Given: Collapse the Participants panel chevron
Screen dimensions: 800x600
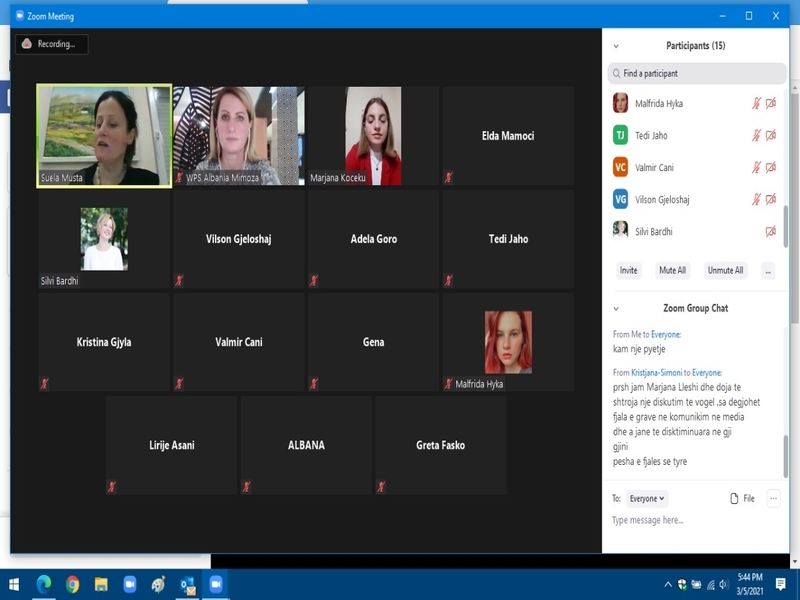Looking at the screenshot, I should (616, 46).
